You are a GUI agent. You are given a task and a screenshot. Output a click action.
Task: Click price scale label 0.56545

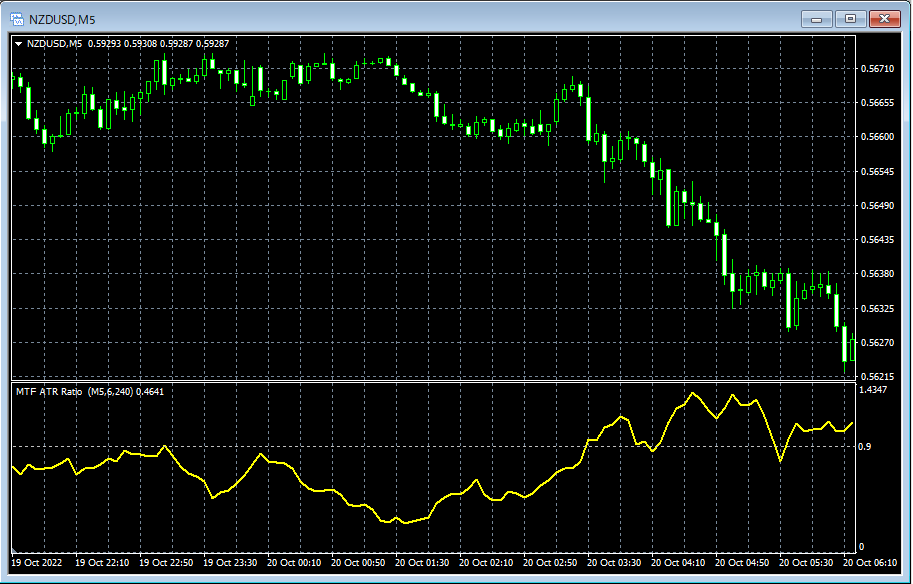[877, 172]
